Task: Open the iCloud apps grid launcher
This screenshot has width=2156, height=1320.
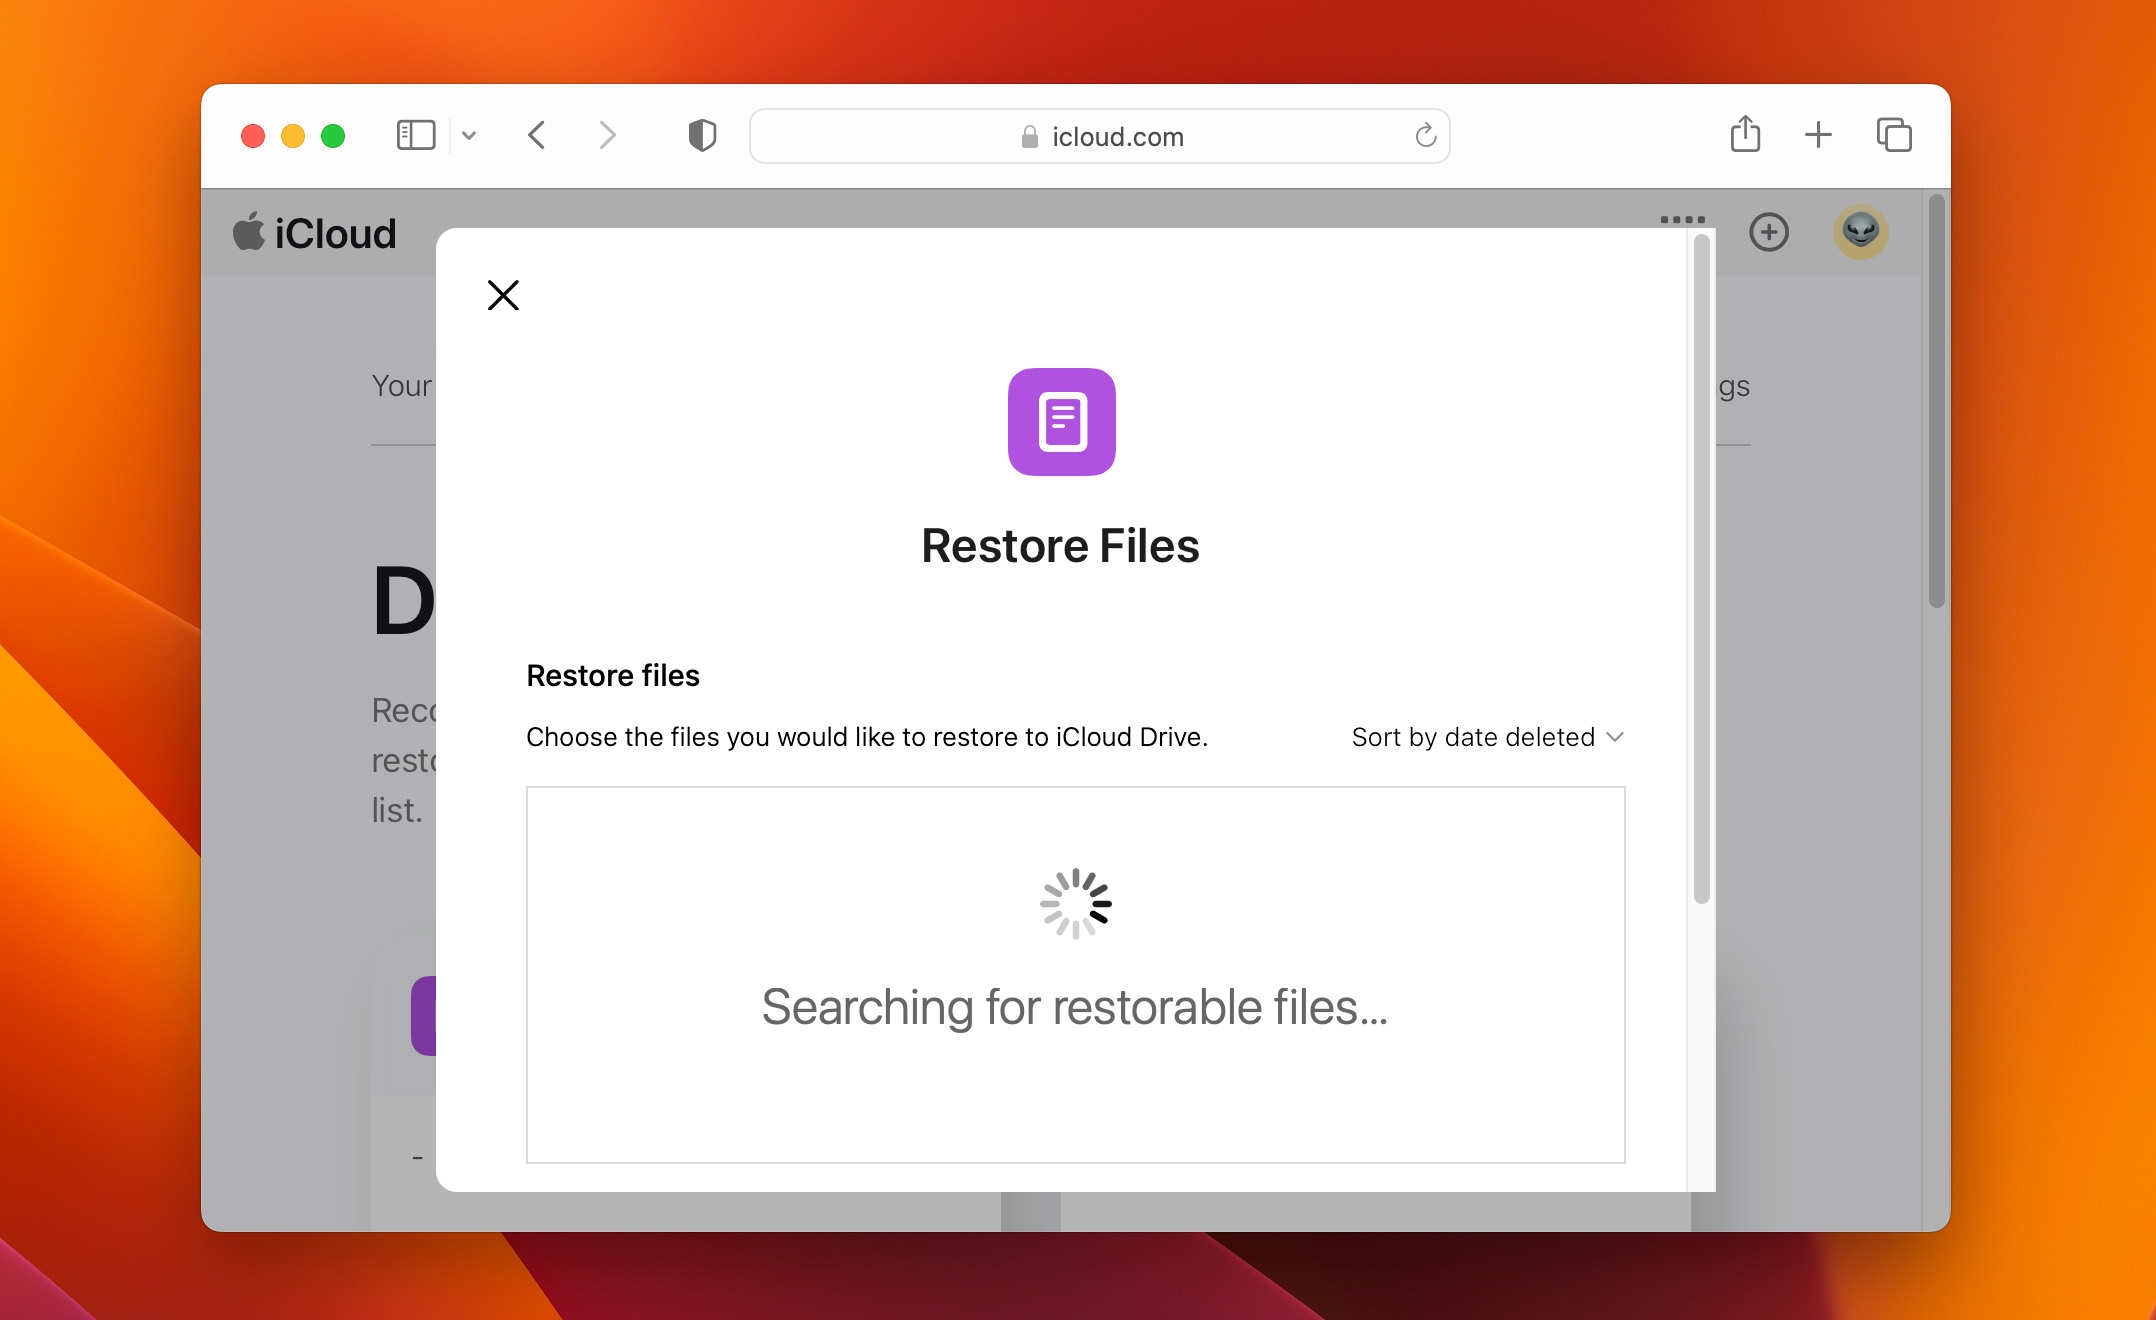Action: pyautogui.click(x=1683, y=219)
